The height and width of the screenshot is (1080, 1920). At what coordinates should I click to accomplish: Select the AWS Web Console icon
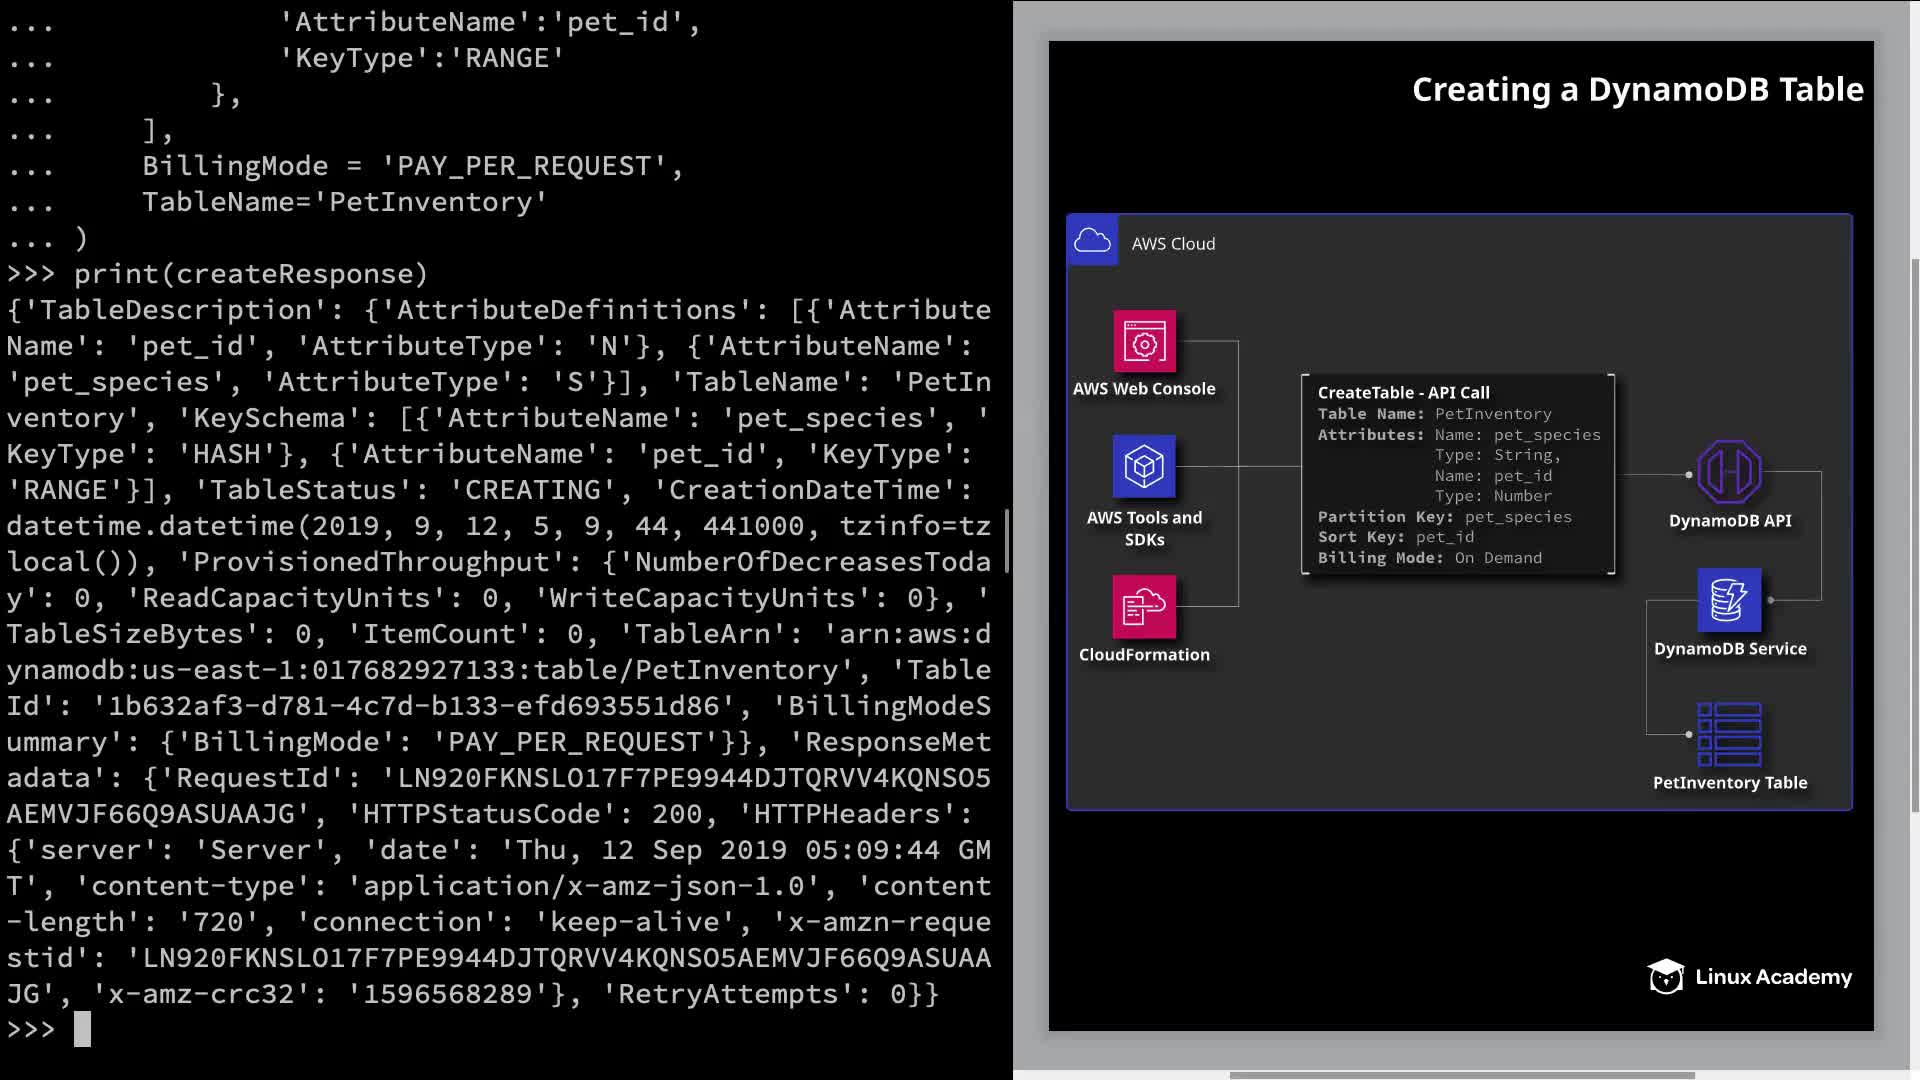[x=1144, y=342]
